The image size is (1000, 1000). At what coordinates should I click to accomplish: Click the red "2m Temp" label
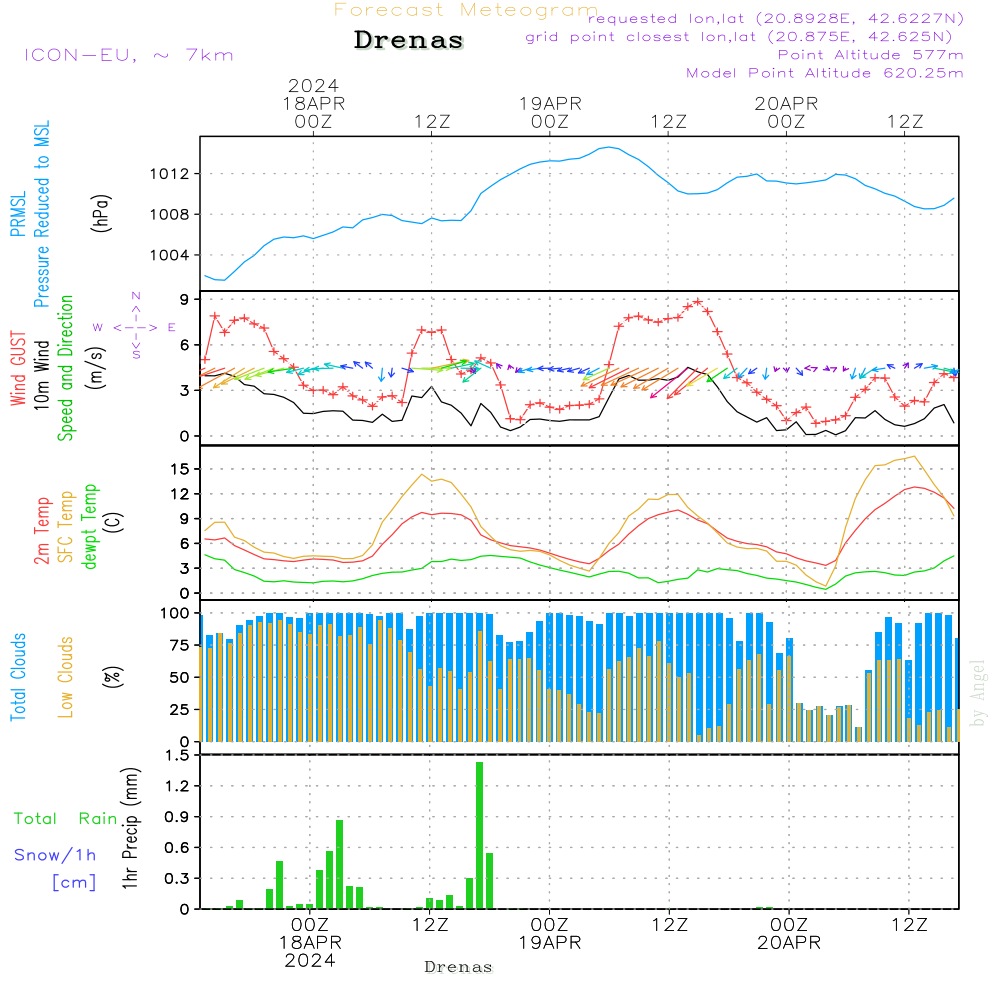coord(41,531)
